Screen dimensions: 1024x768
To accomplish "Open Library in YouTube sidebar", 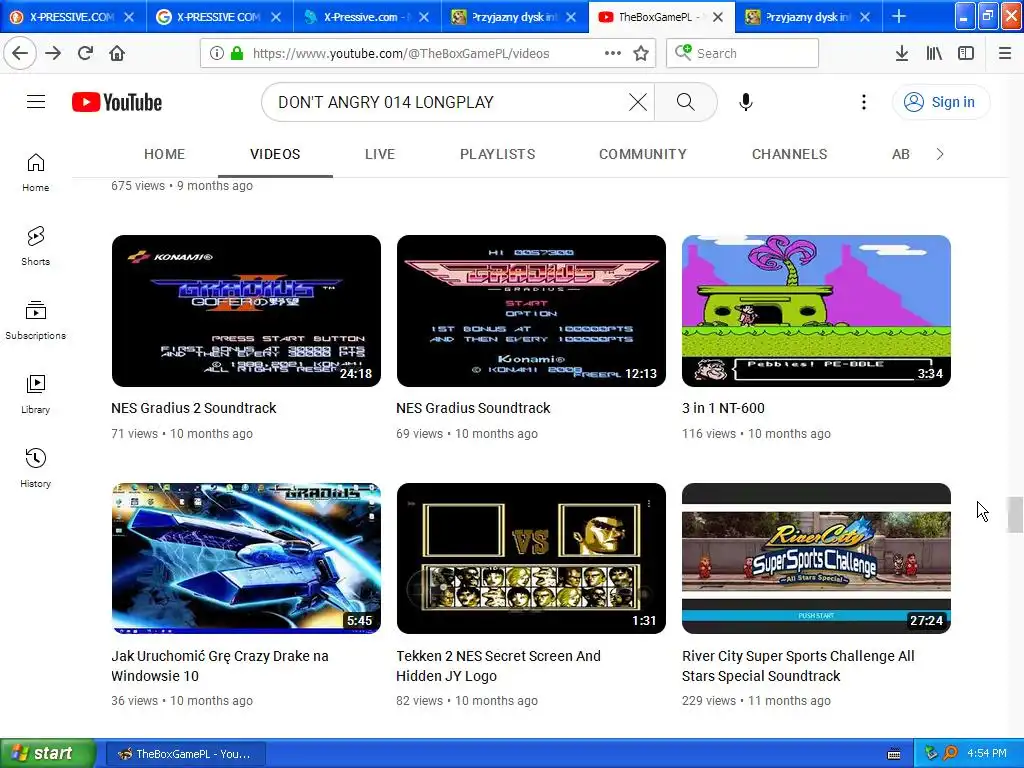I will (36, 394).
